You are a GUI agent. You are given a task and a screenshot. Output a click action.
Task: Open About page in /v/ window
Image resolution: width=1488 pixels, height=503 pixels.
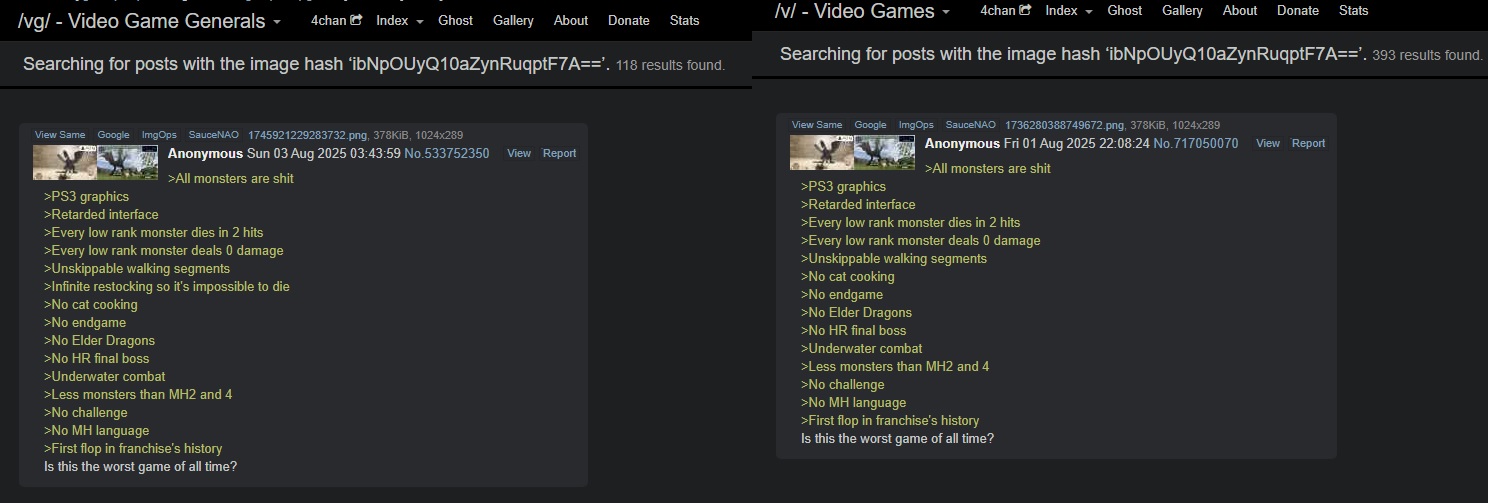pos(1240,10)
